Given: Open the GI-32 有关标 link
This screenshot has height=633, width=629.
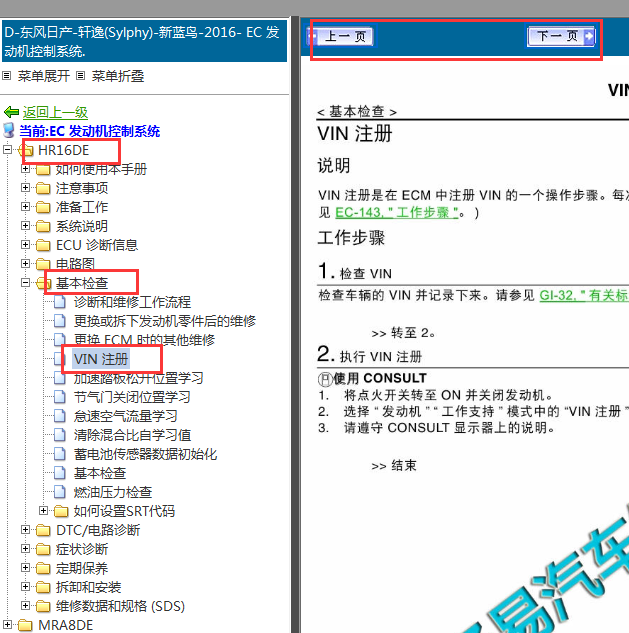Looking at the screenshot, I should pyautogui.click(x=584, y=296).
